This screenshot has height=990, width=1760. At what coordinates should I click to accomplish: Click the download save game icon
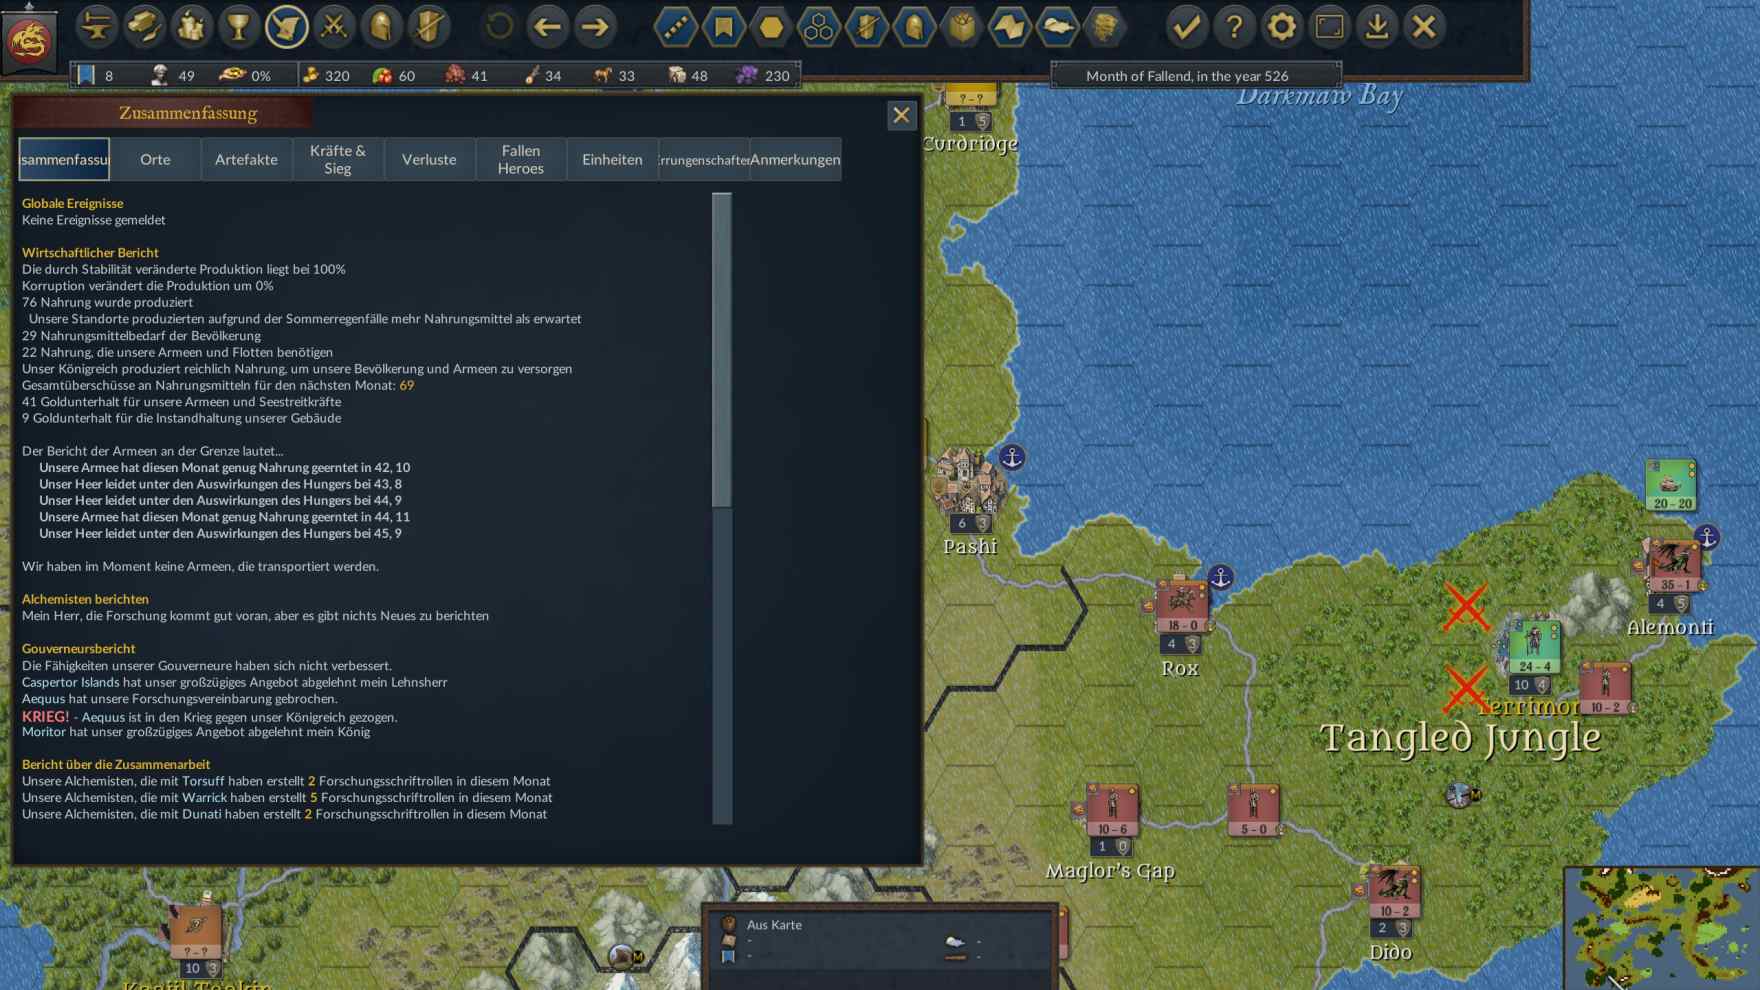(1377, 27)
